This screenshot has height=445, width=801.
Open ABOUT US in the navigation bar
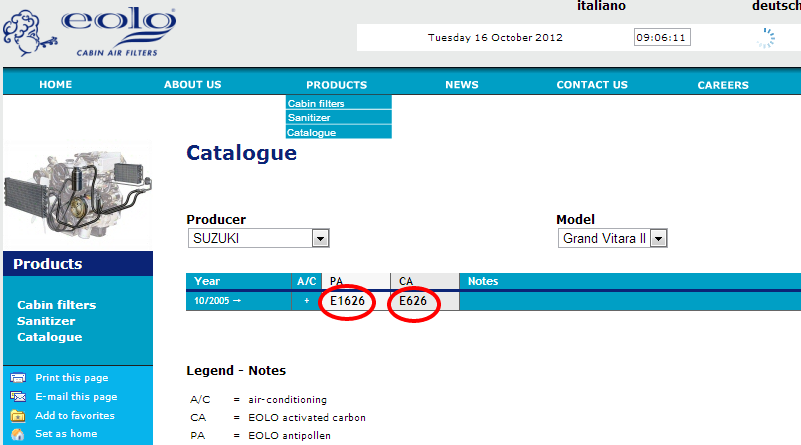192,85
